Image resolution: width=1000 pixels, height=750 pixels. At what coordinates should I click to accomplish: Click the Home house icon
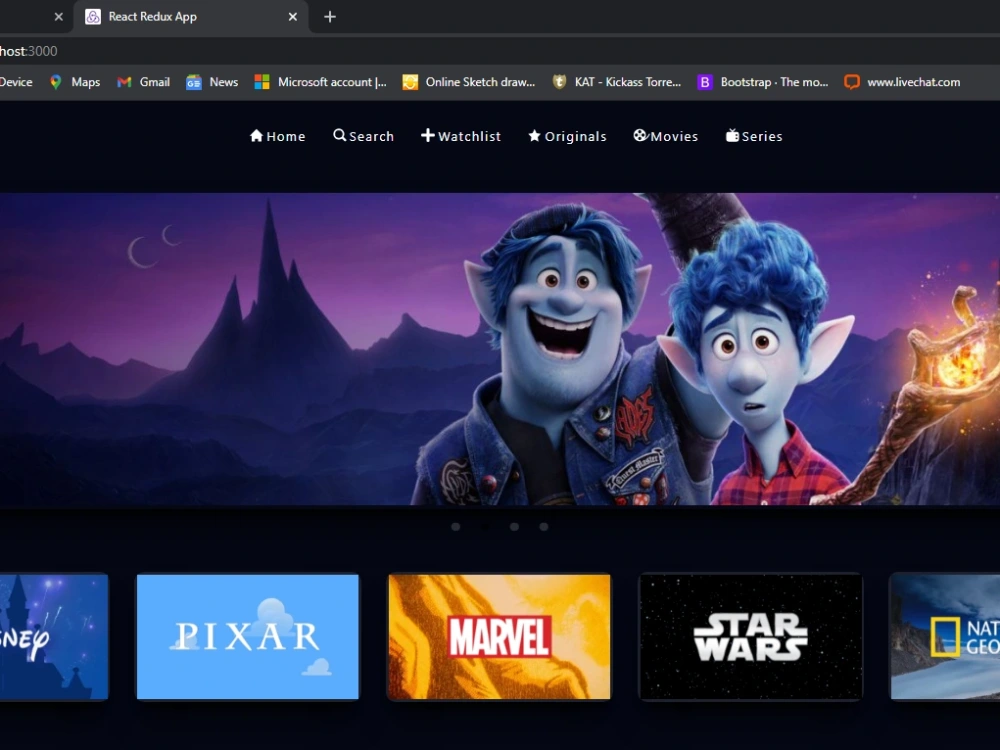point(256,135)
